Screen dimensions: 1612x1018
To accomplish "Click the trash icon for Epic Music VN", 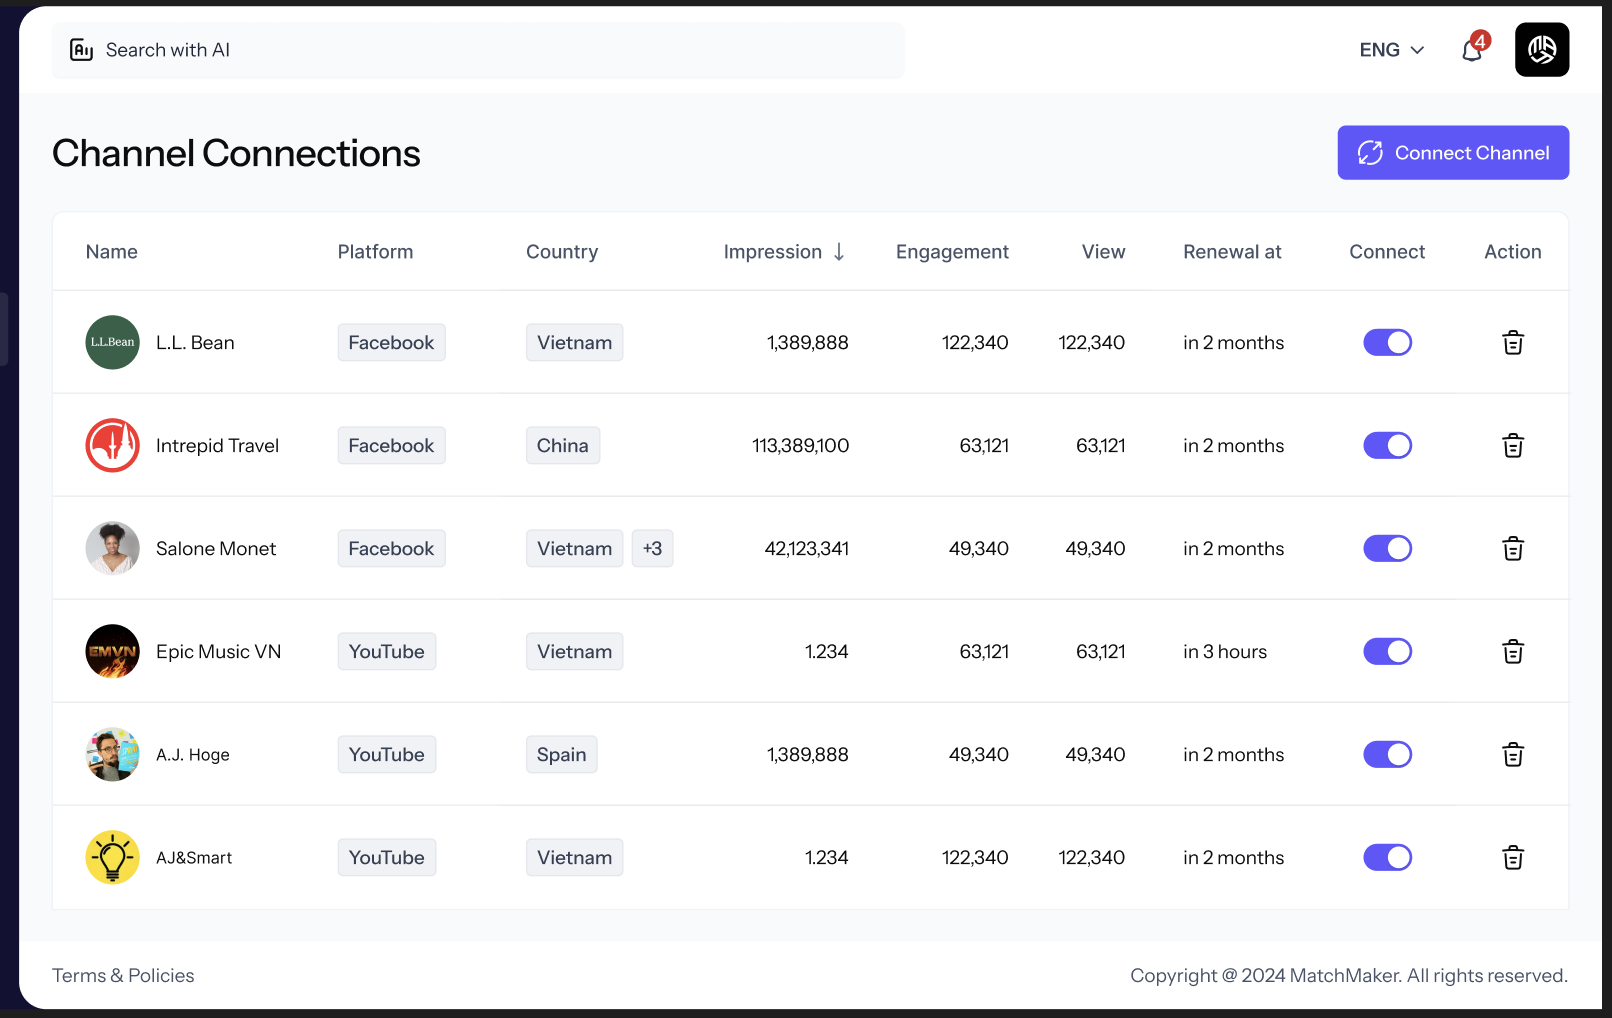I will pyautogui.click(x=1513, y=652).
